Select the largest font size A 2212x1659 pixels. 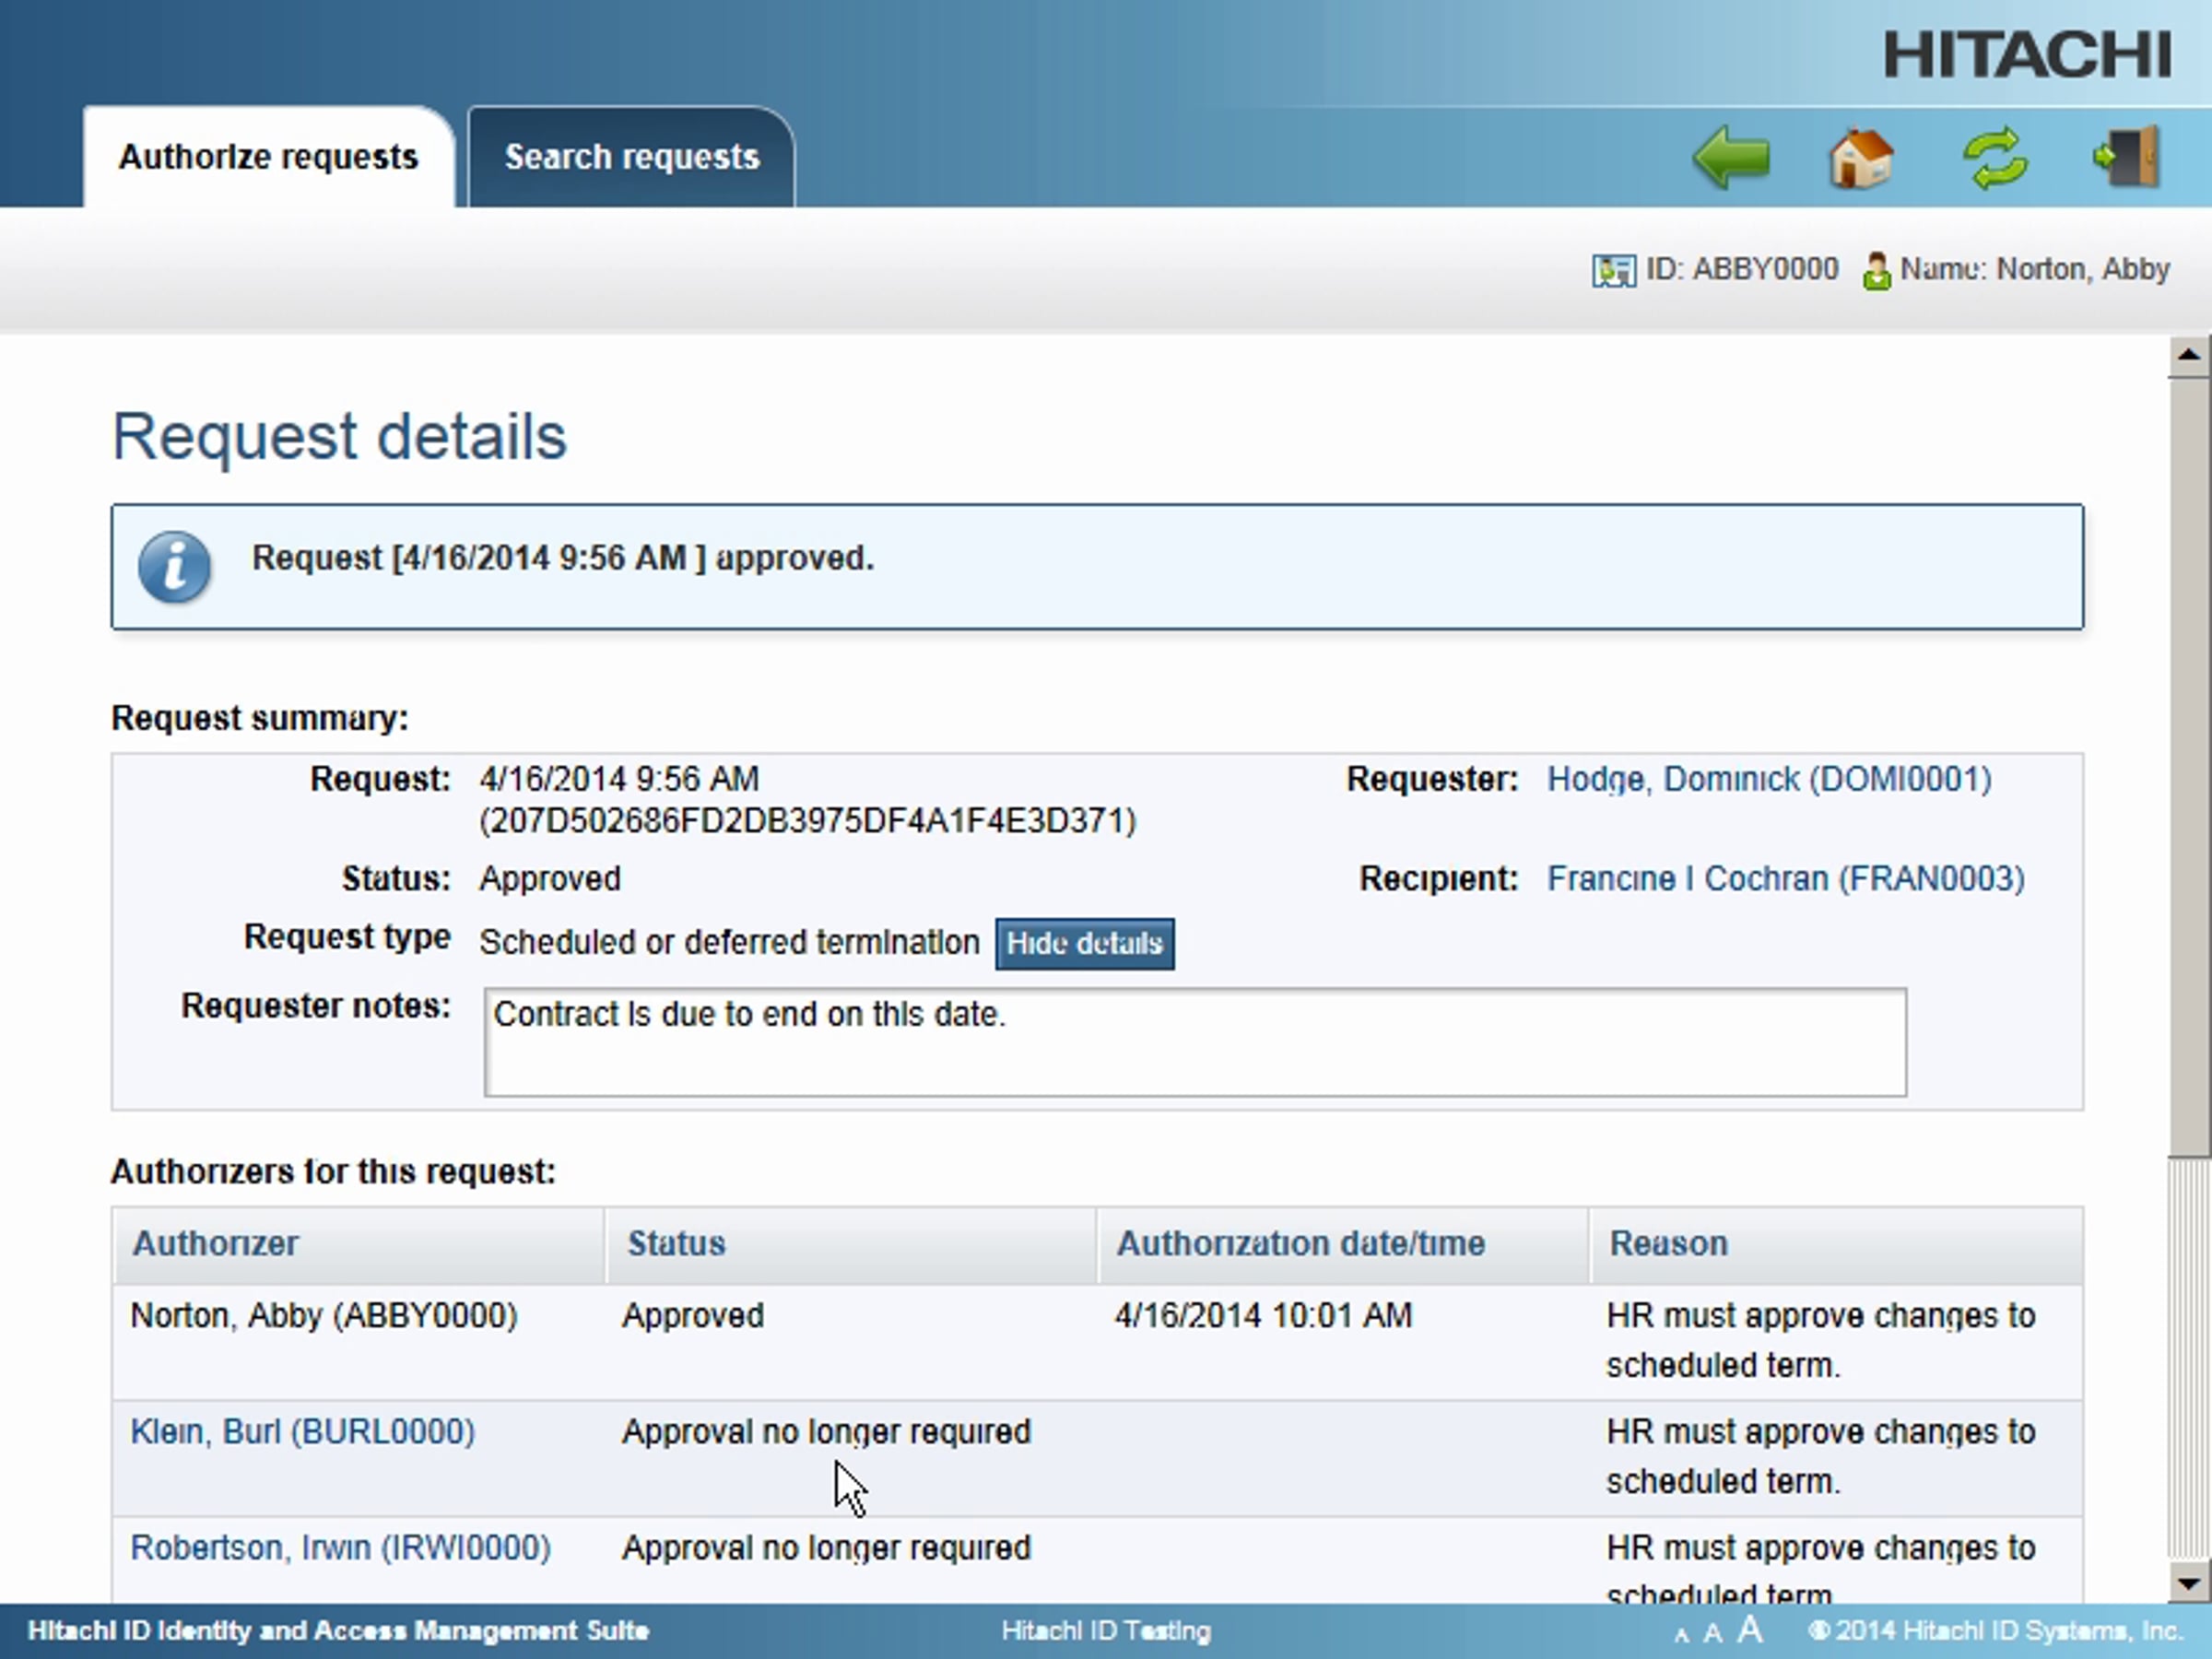coord(1750,1630)
